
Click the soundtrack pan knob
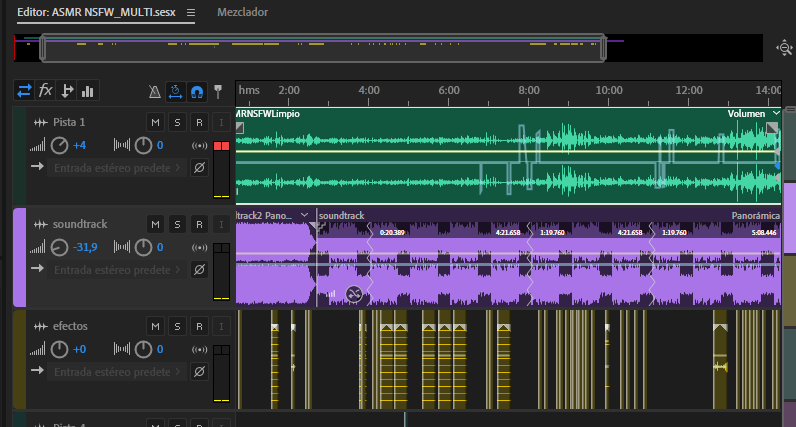(143, 248)
